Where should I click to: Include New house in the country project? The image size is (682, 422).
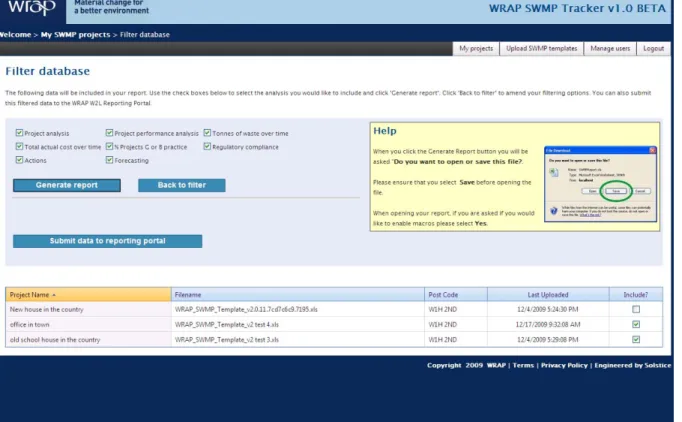coord(636,309)
